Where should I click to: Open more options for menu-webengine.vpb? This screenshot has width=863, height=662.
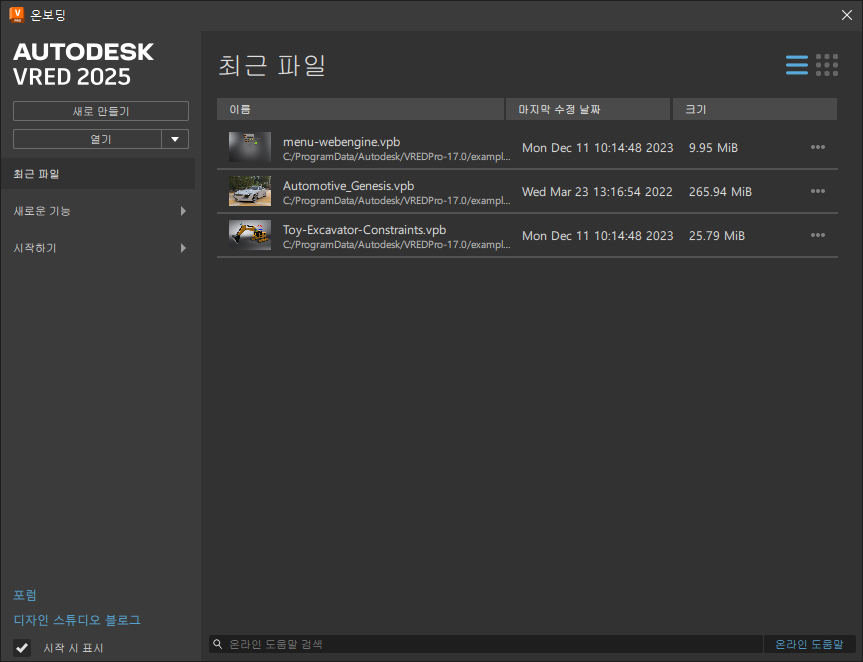[817, 147]
